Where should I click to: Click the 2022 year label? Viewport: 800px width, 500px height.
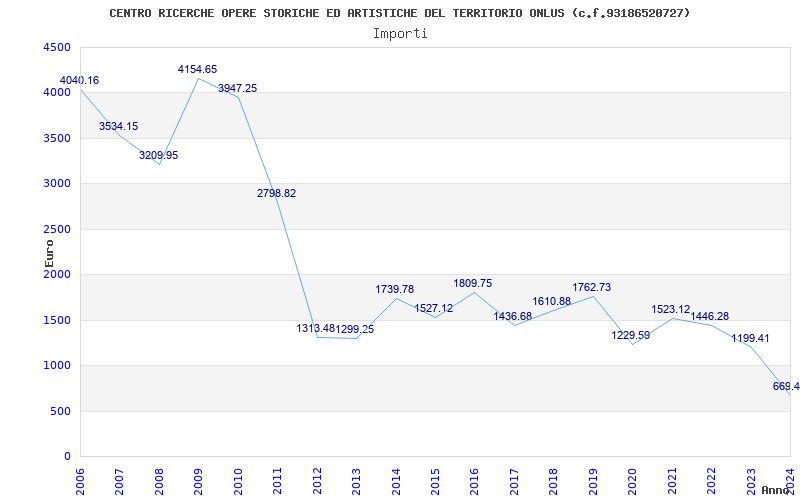coord(711,481)
